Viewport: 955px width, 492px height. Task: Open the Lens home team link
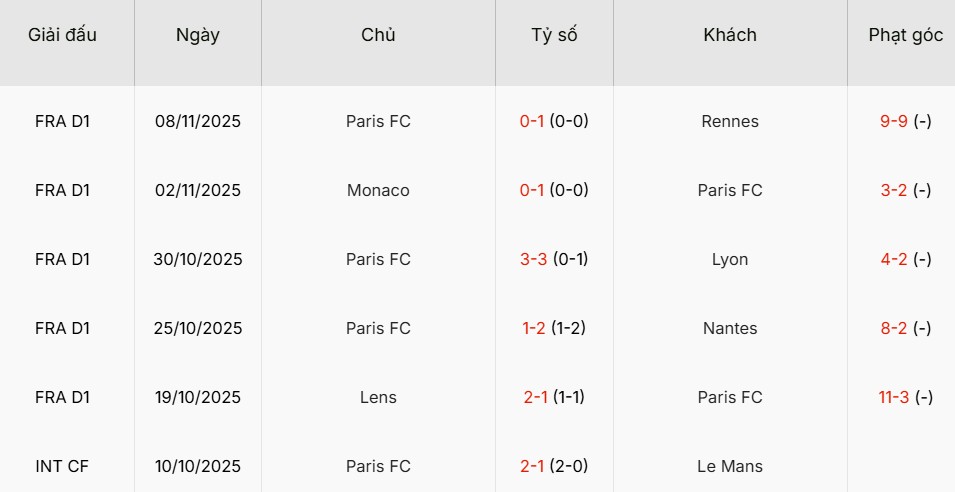pyautogui.click(x=378, y=398)
